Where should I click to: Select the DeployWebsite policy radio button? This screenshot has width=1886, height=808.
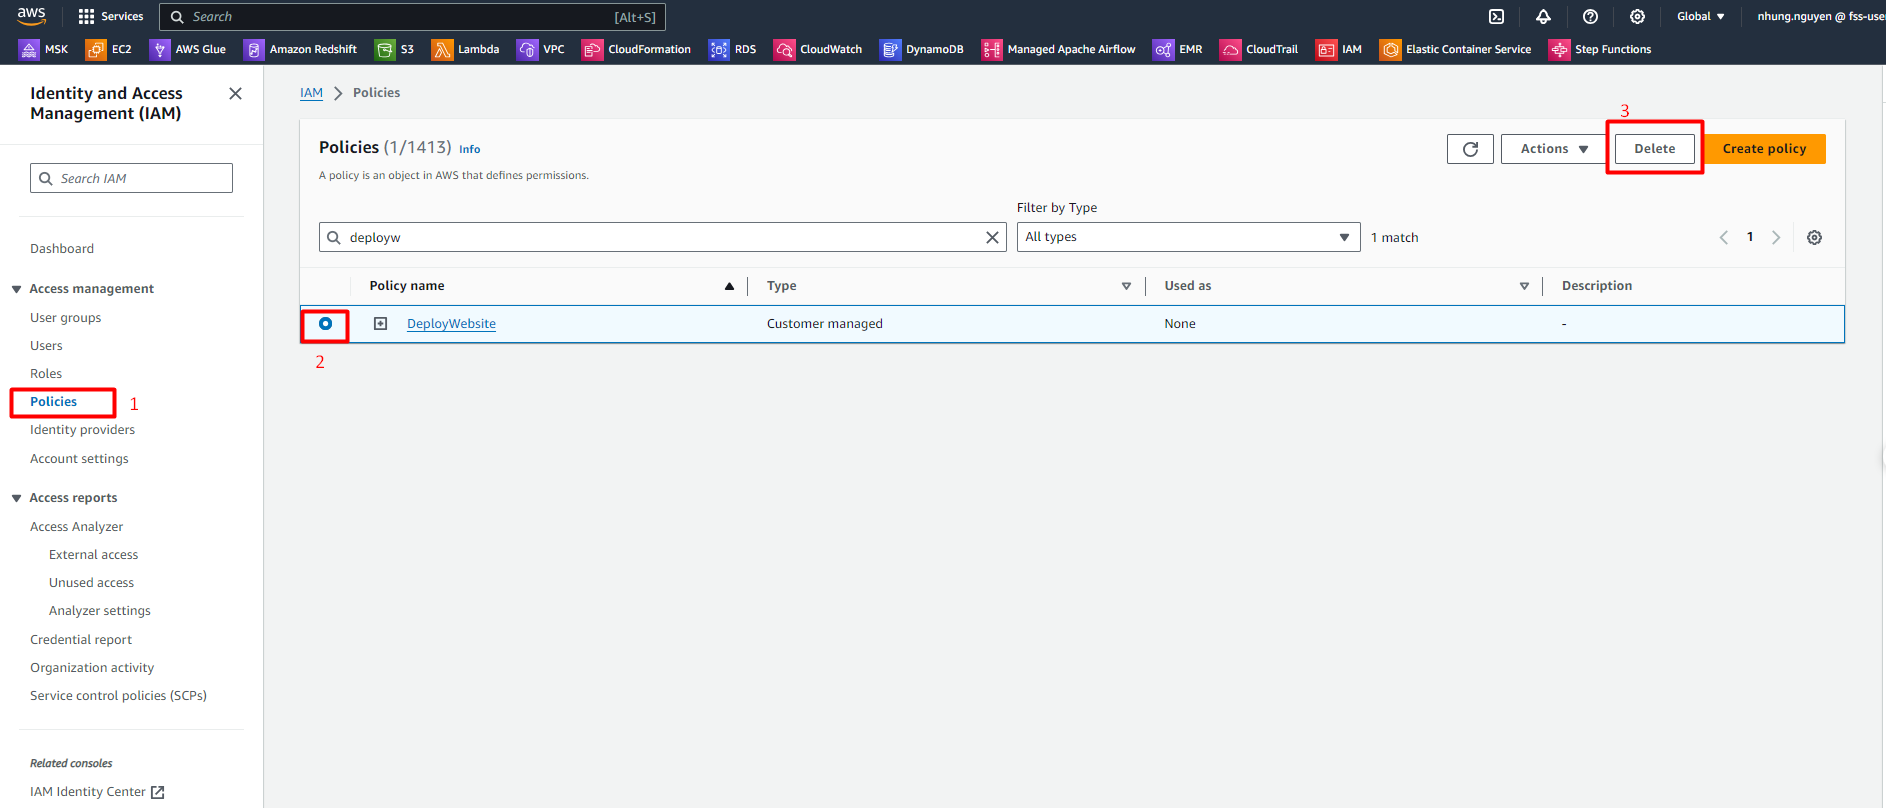coord(325,324)
